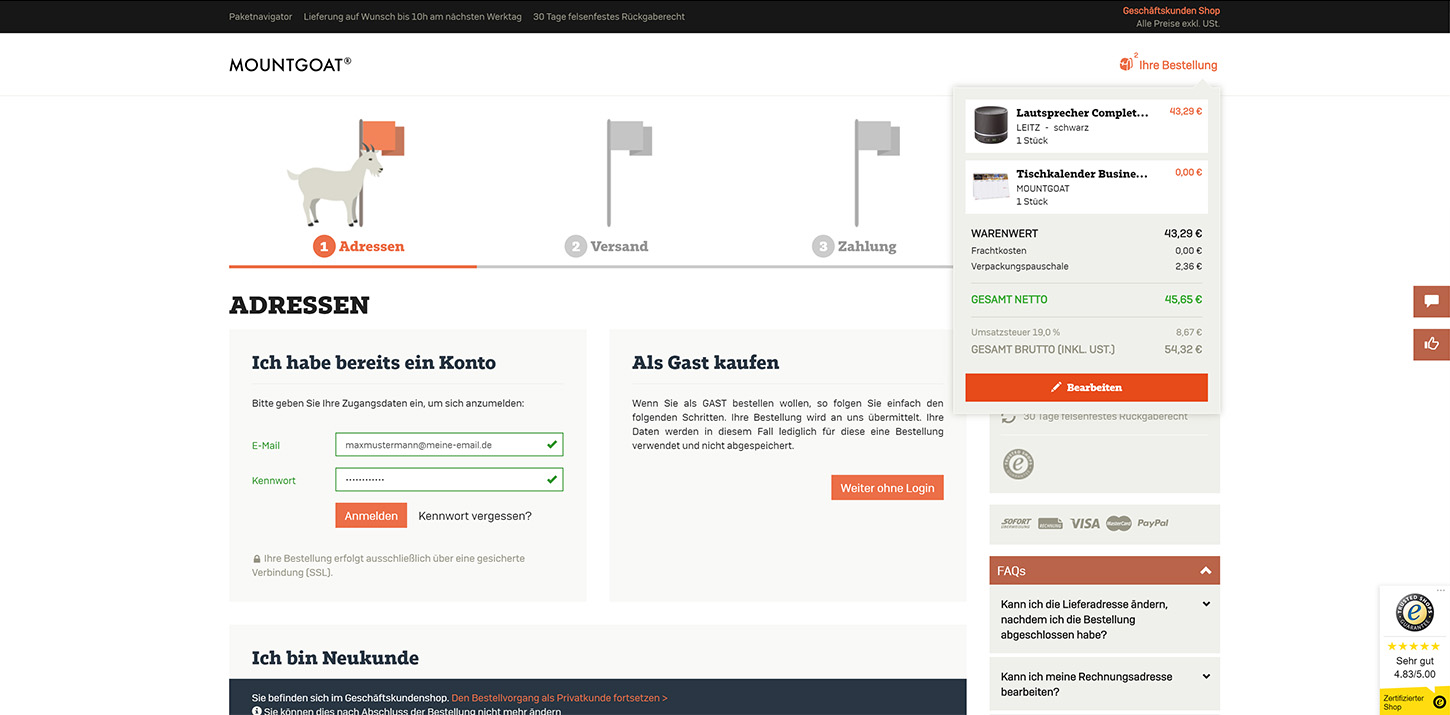This screenshot has height=715, width=1450.
Task: Click the Anmelden button
Action: tap(371, 516)
